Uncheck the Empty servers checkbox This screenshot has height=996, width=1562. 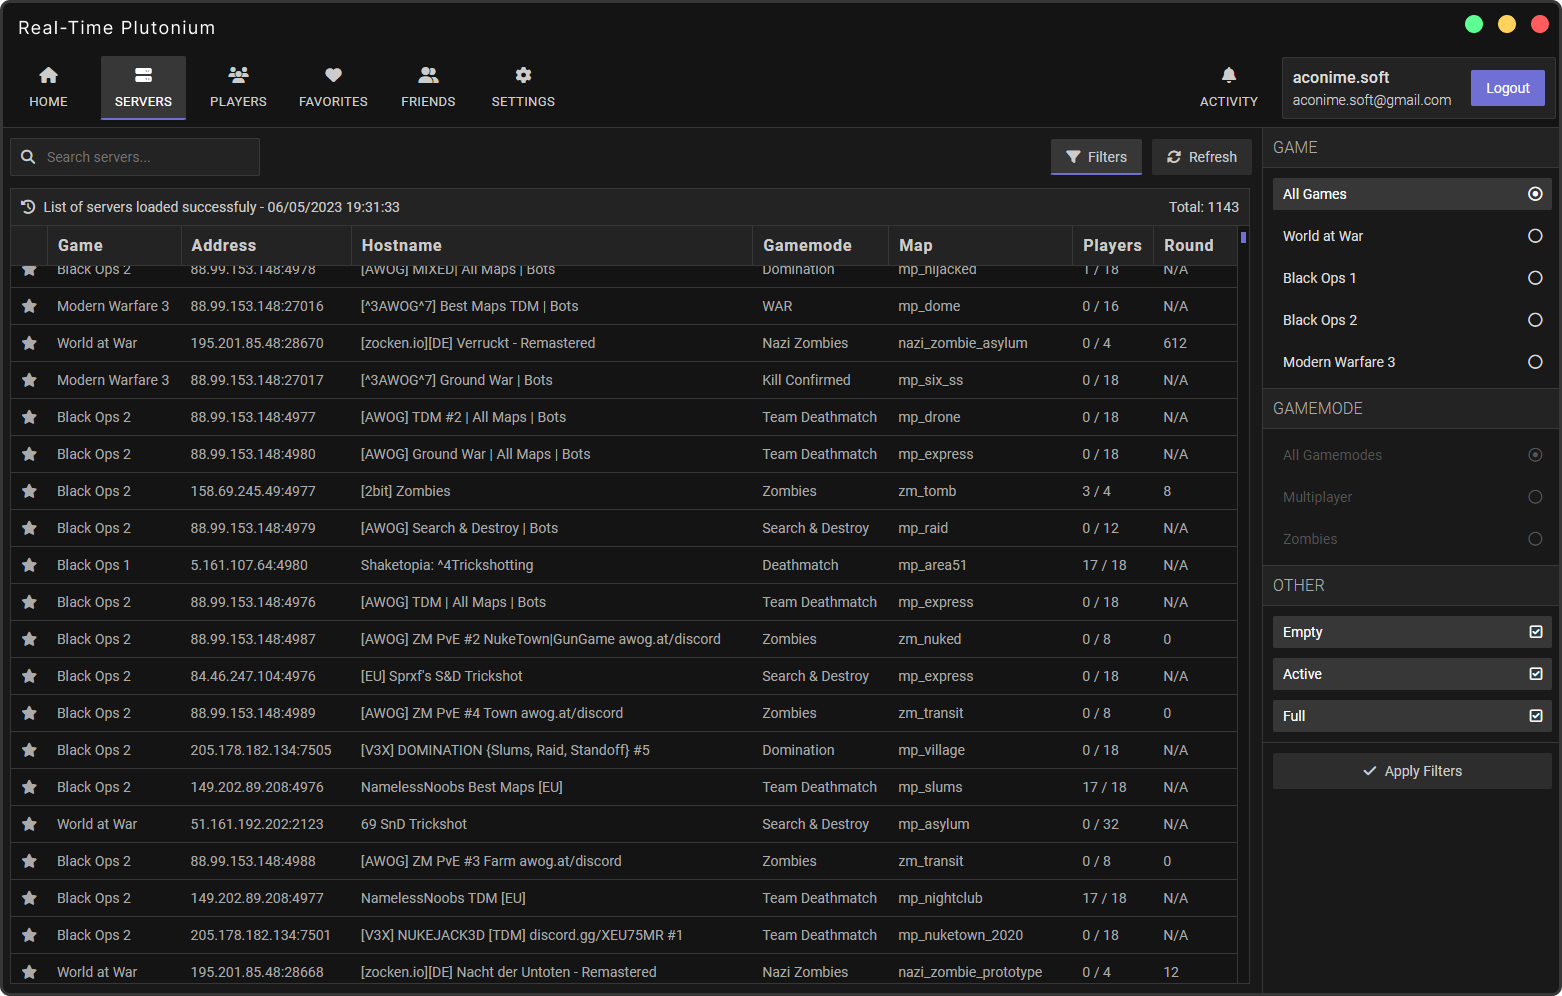pos(1535,632)
